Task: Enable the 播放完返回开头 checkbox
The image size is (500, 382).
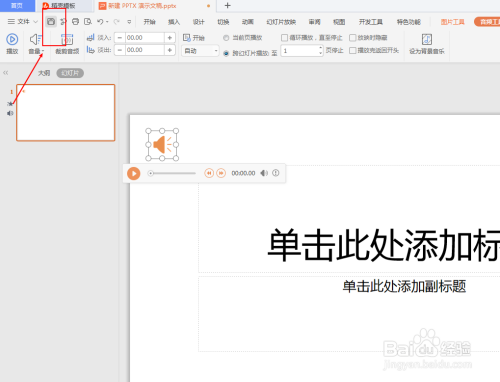Action: (352, 50)
